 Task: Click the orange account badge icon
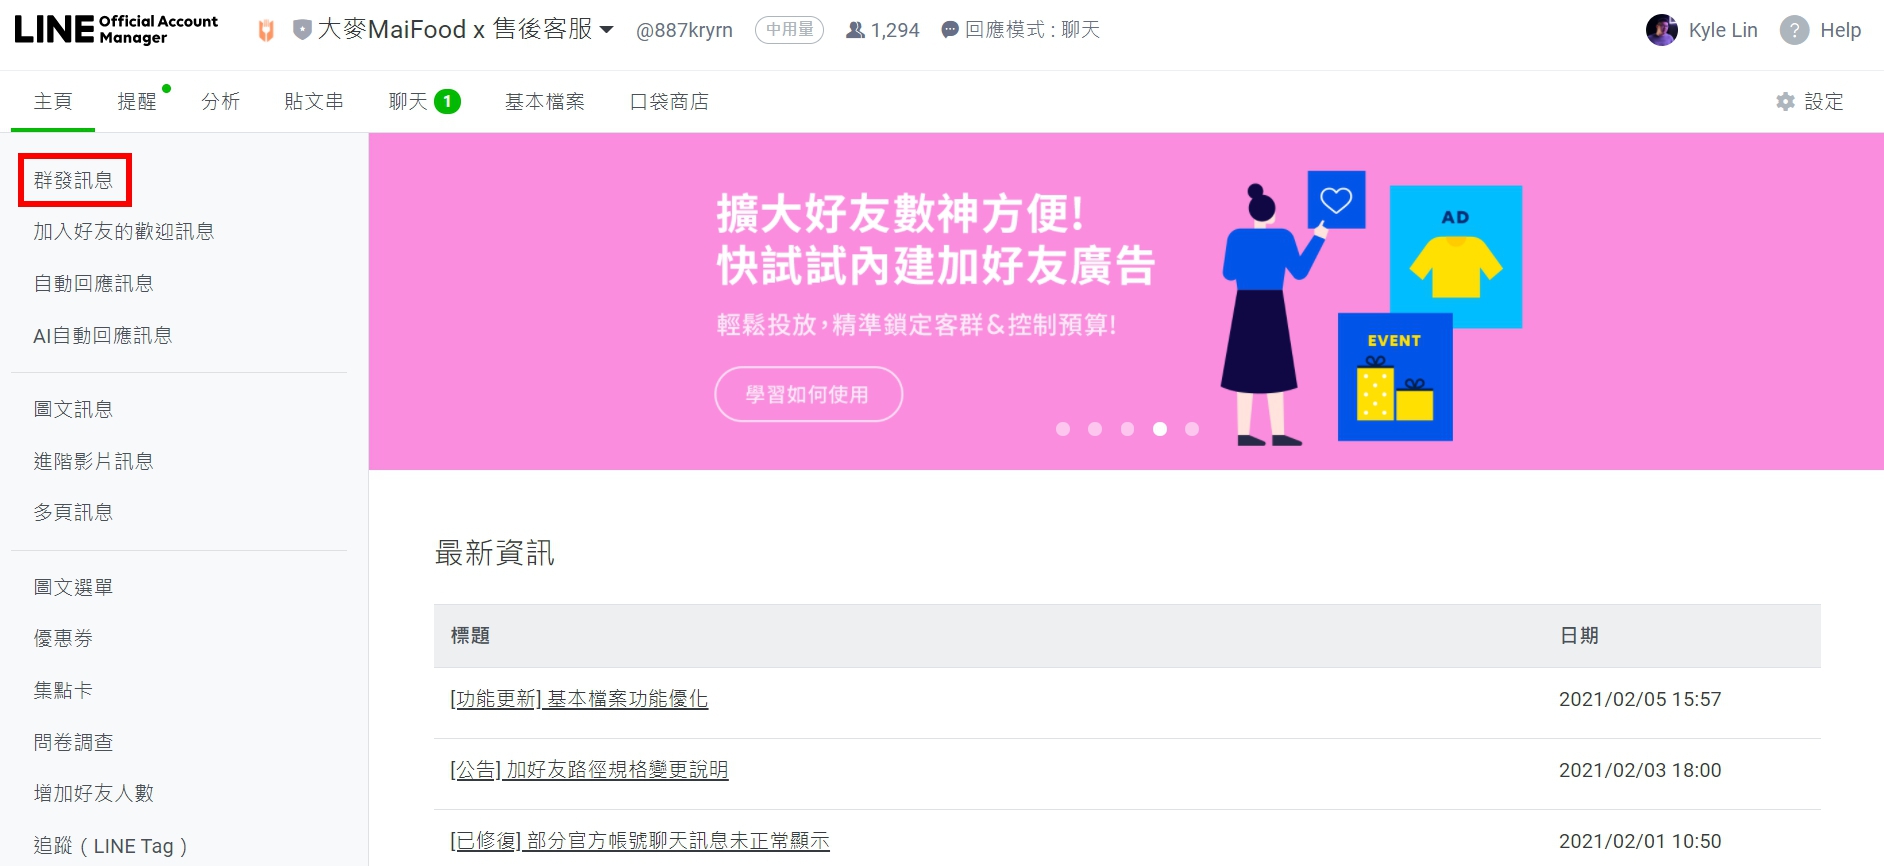[266, 30]
